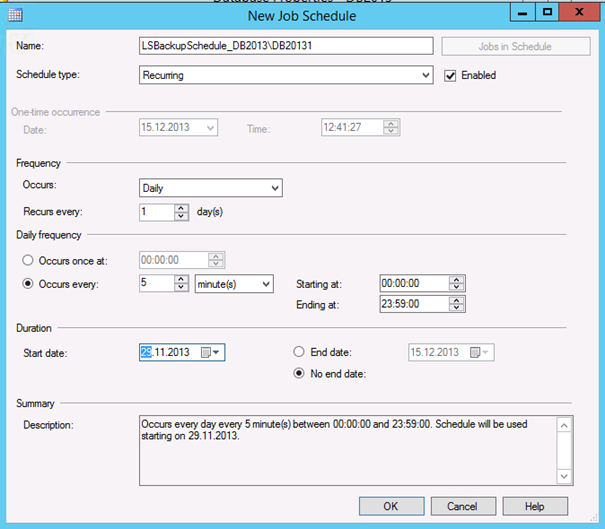Click the dialog icon in title bar

click(16, 15)
